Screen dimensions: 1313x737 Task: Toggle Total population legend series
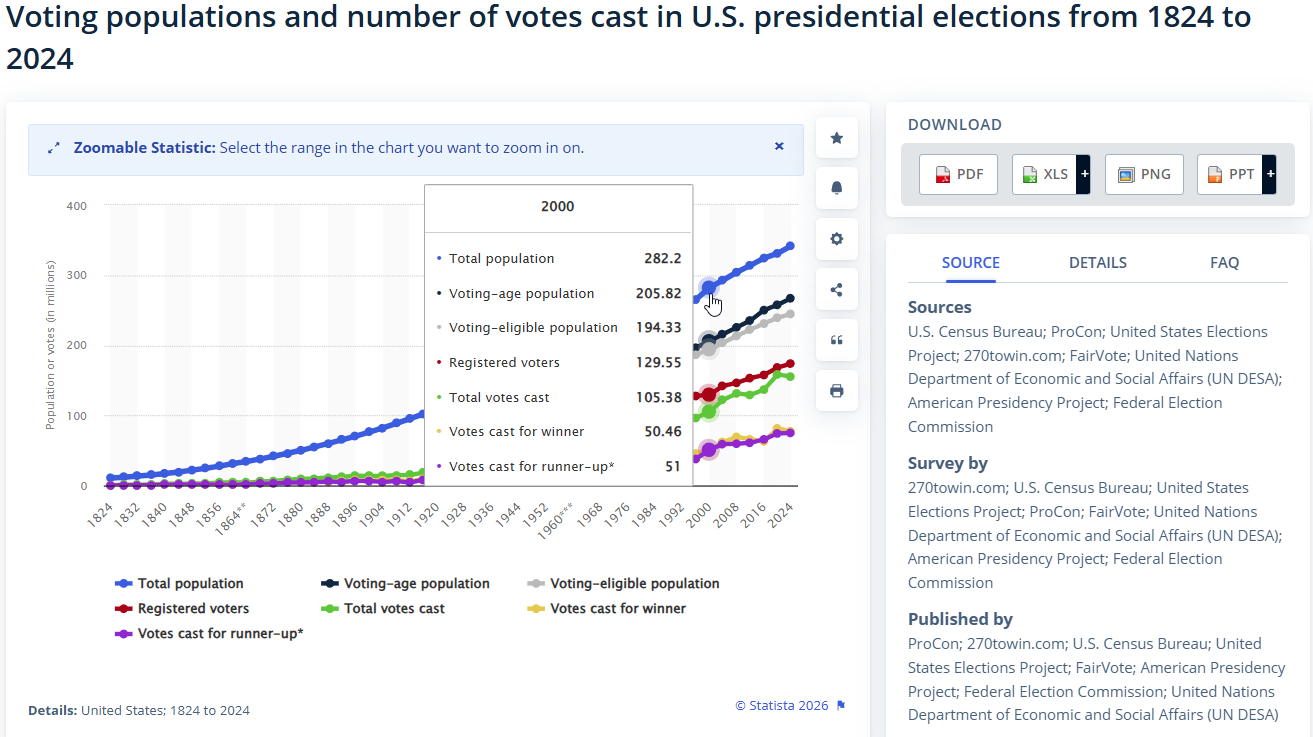pyautogui.click(x=180, y=583)
